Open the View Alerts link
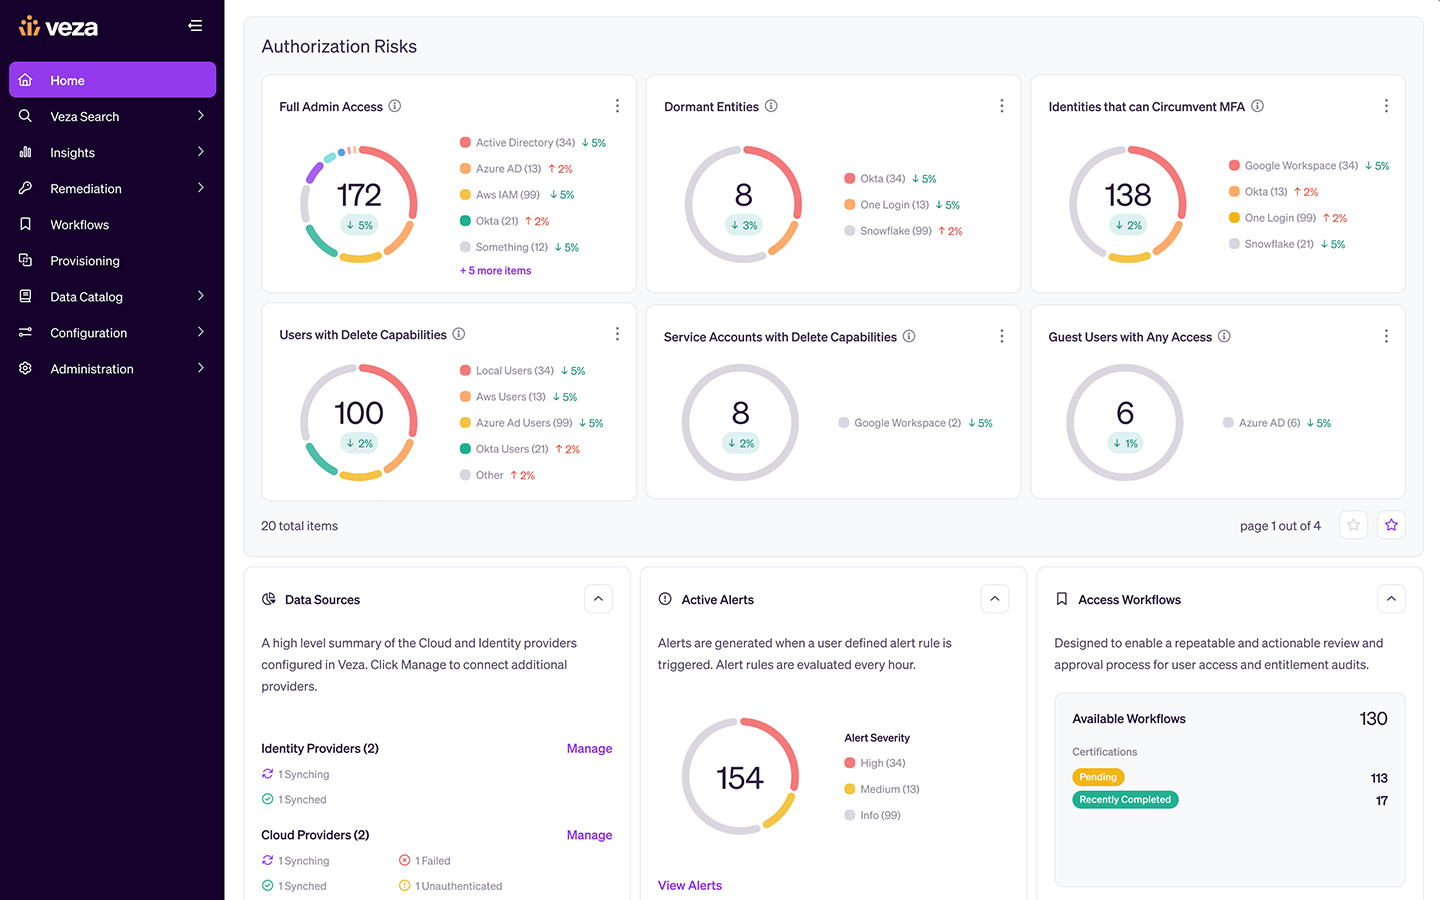Viewport: 1440px width, 900px height. click(690, 885)
